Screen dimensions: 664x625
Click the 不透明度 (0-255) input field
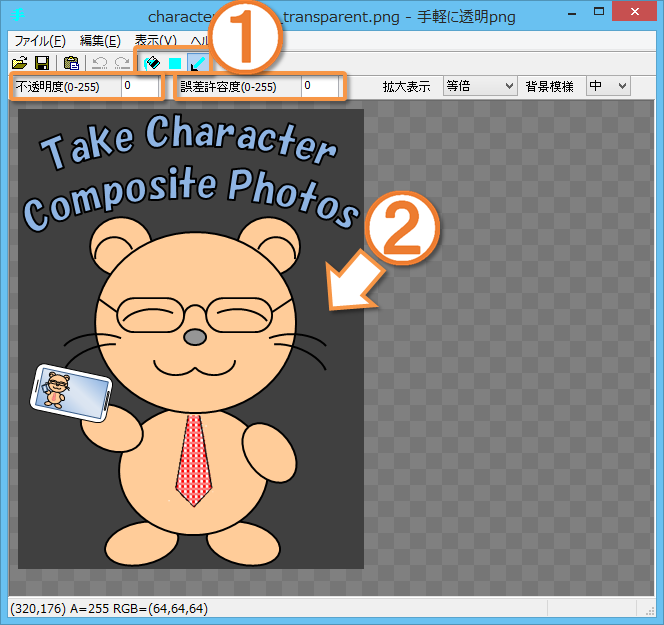[x=140, y=87]
